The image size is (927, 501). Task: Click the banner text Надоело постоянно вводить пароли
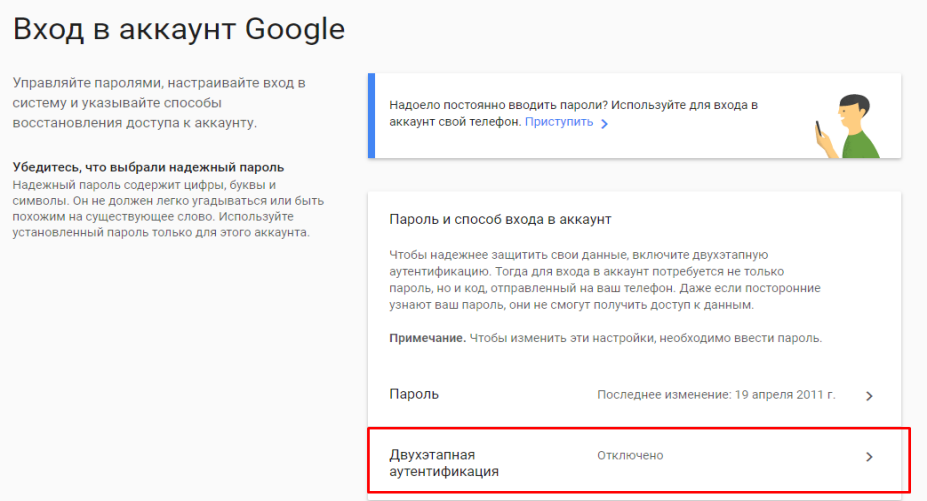pyautogui.click(x=573, y=104)
